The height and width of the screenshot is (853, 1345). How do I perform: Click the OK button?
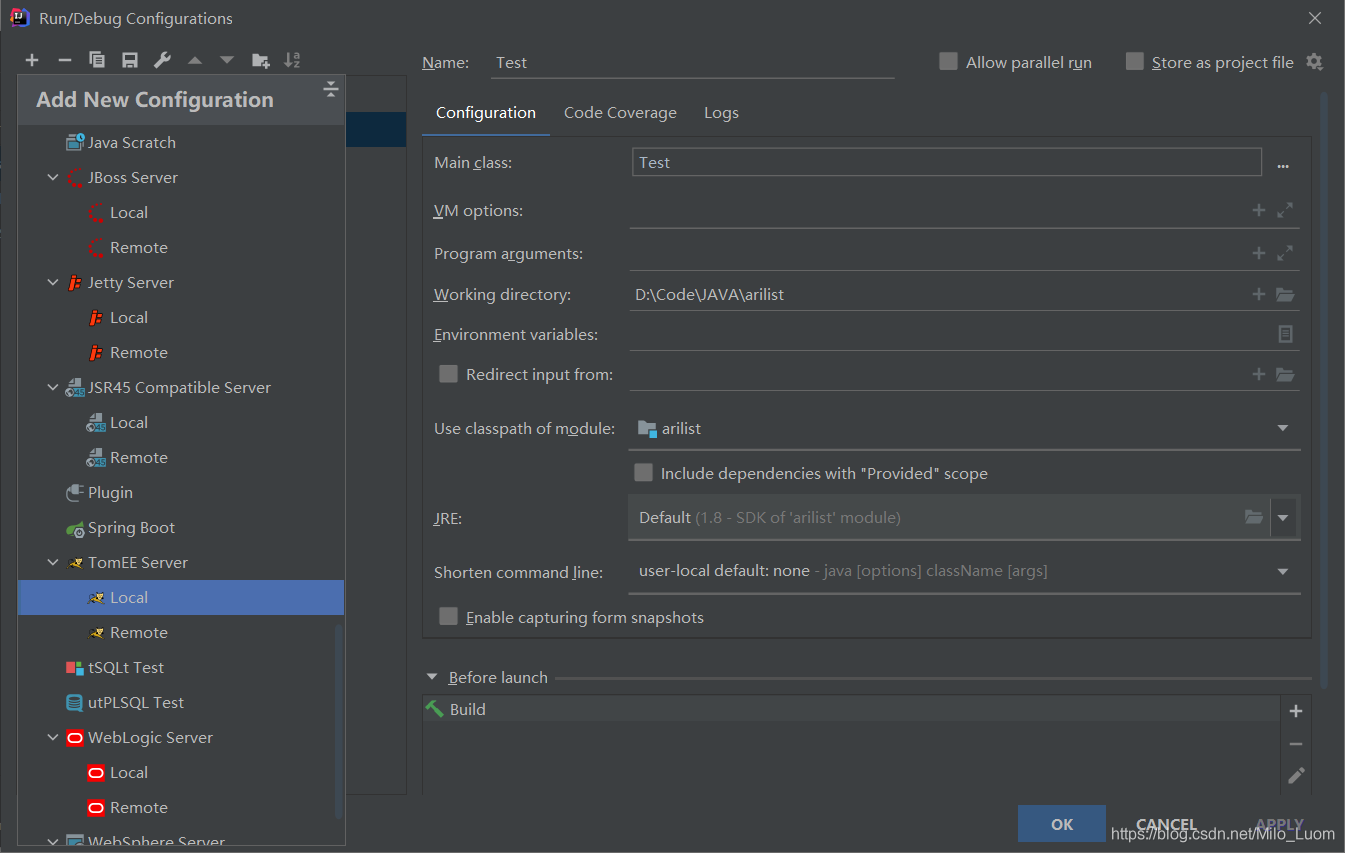coord(1061,824)
